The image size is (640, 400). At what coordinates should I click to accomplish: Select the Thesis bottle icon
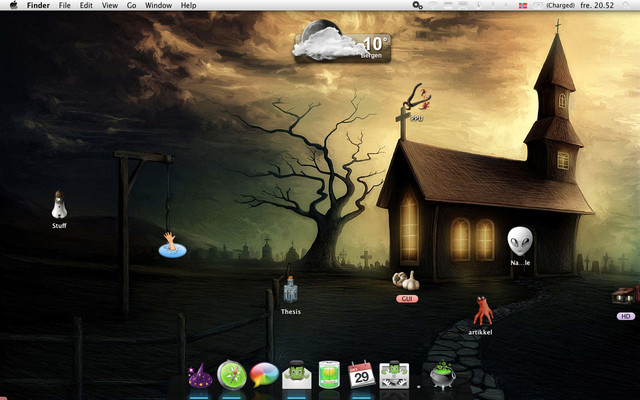[290, 290]
